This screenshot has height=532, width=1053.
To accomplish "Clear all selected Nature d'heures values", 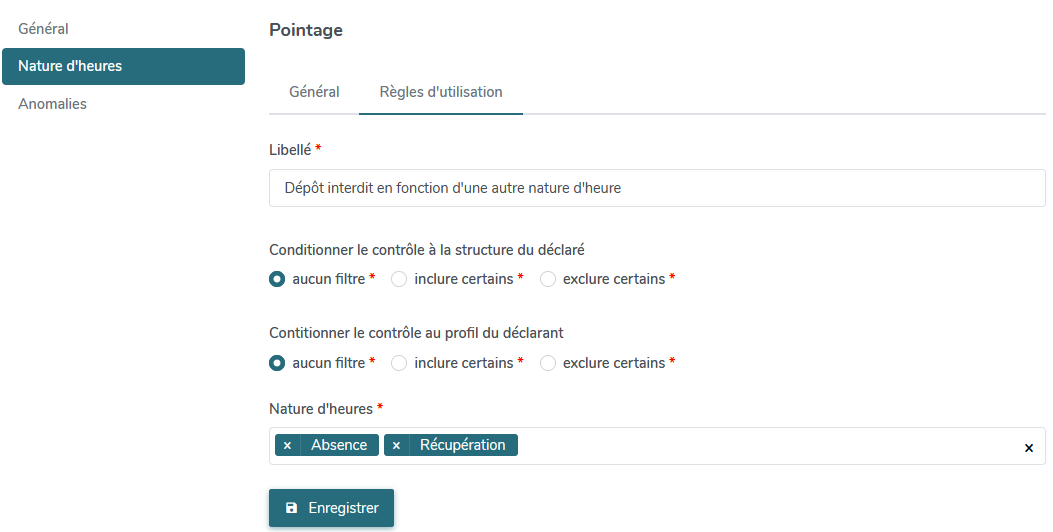I will click(x=1028, y=447).
